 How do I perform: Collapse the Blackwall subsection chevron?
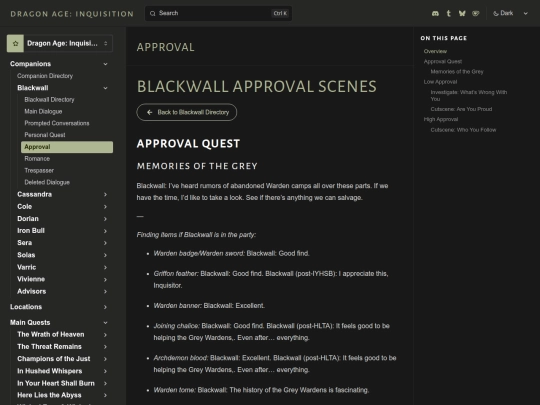click(x=105, y=88)
